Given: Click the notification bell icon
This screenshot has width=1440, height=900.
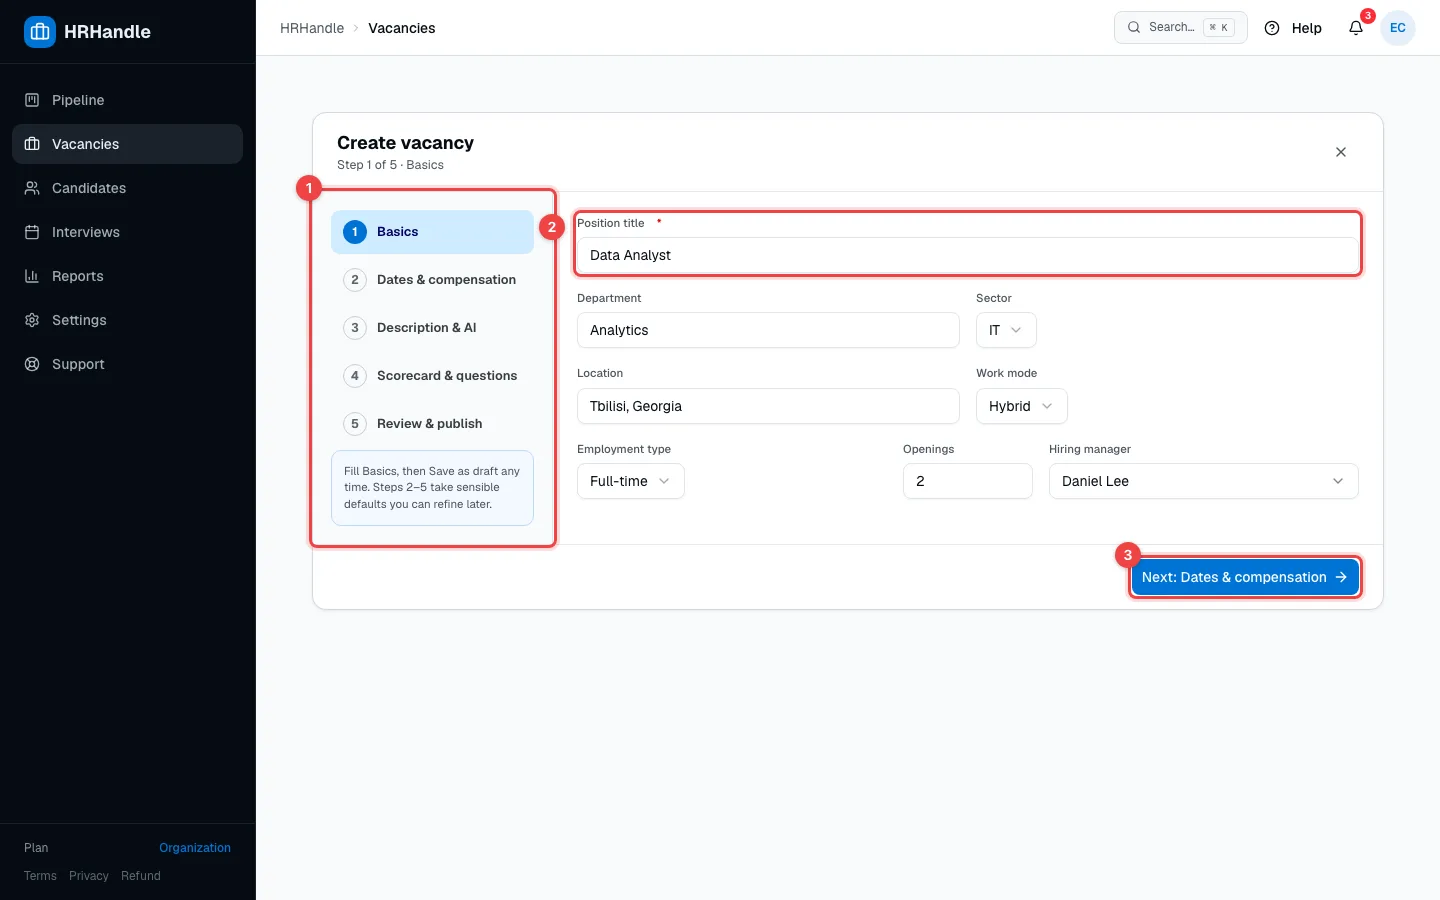Looking at the screenshot, I should tap(1356, 28).
